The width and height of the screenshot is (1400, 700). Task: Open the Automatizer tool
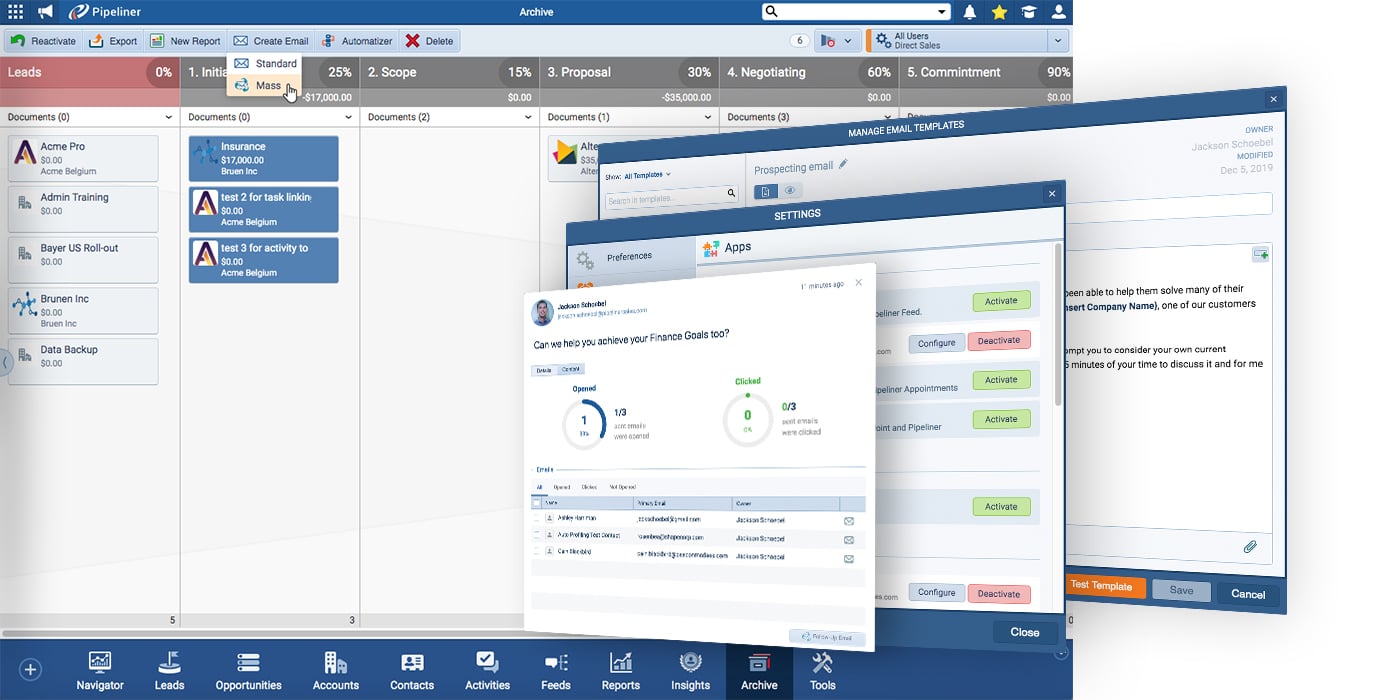(357, 41)
